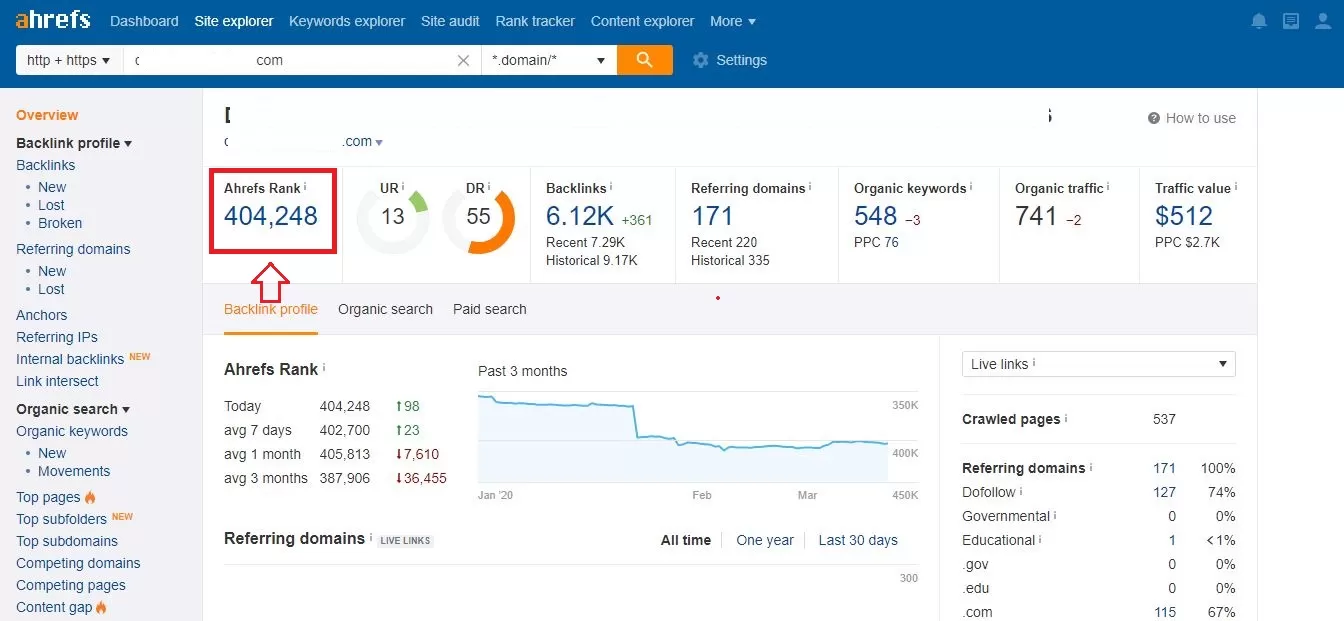This screenshot has height=621, width=1344.
Task: Open the More menu in top navigation
Action: pyautogui.click(x=733, y=21)
